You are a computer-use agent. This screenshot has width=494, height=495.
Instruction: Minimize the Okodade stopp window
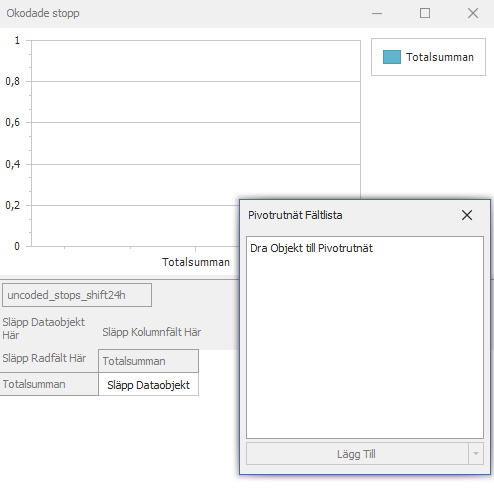point(377,13)
